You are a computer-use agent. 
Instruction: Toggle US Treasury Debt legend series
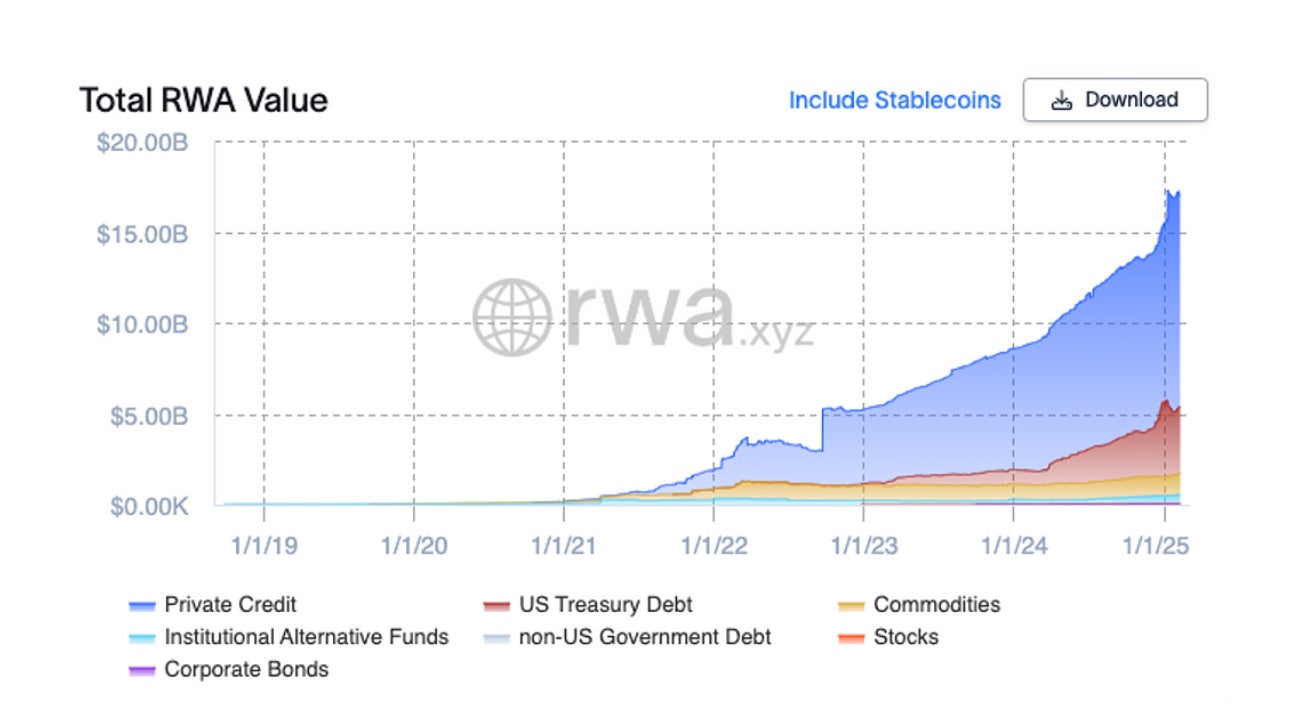pos(605,605)
